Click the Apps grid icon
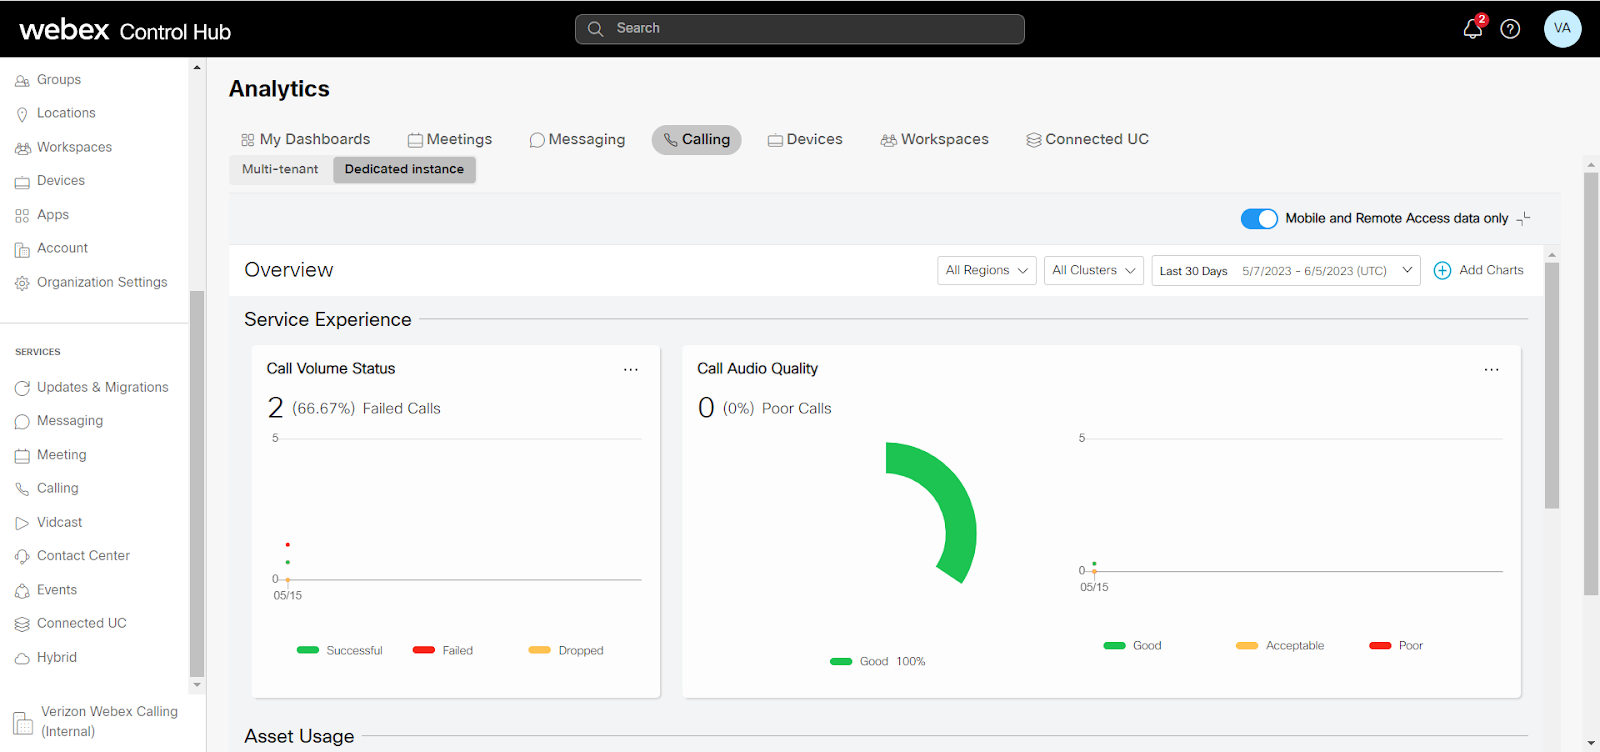This screenshot has height=752, width=1600. [22, 216]
